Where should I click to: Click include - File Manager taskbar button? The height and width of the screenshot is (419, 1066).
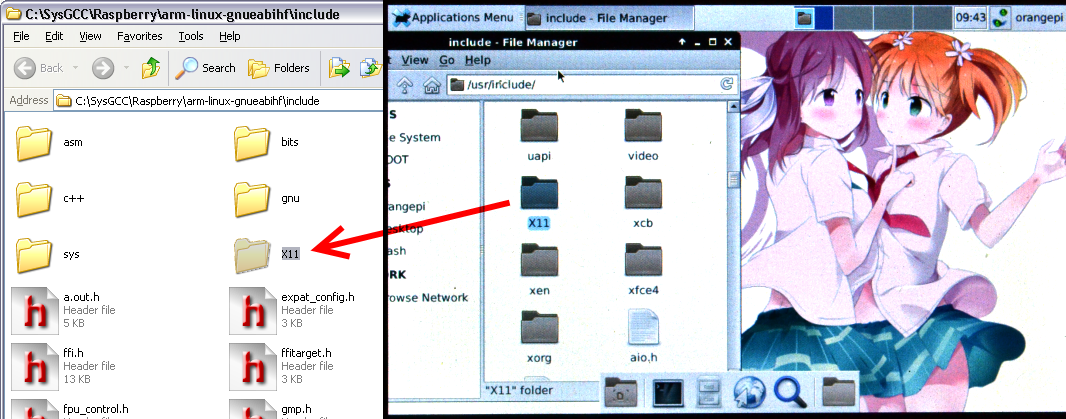[610, 18]
